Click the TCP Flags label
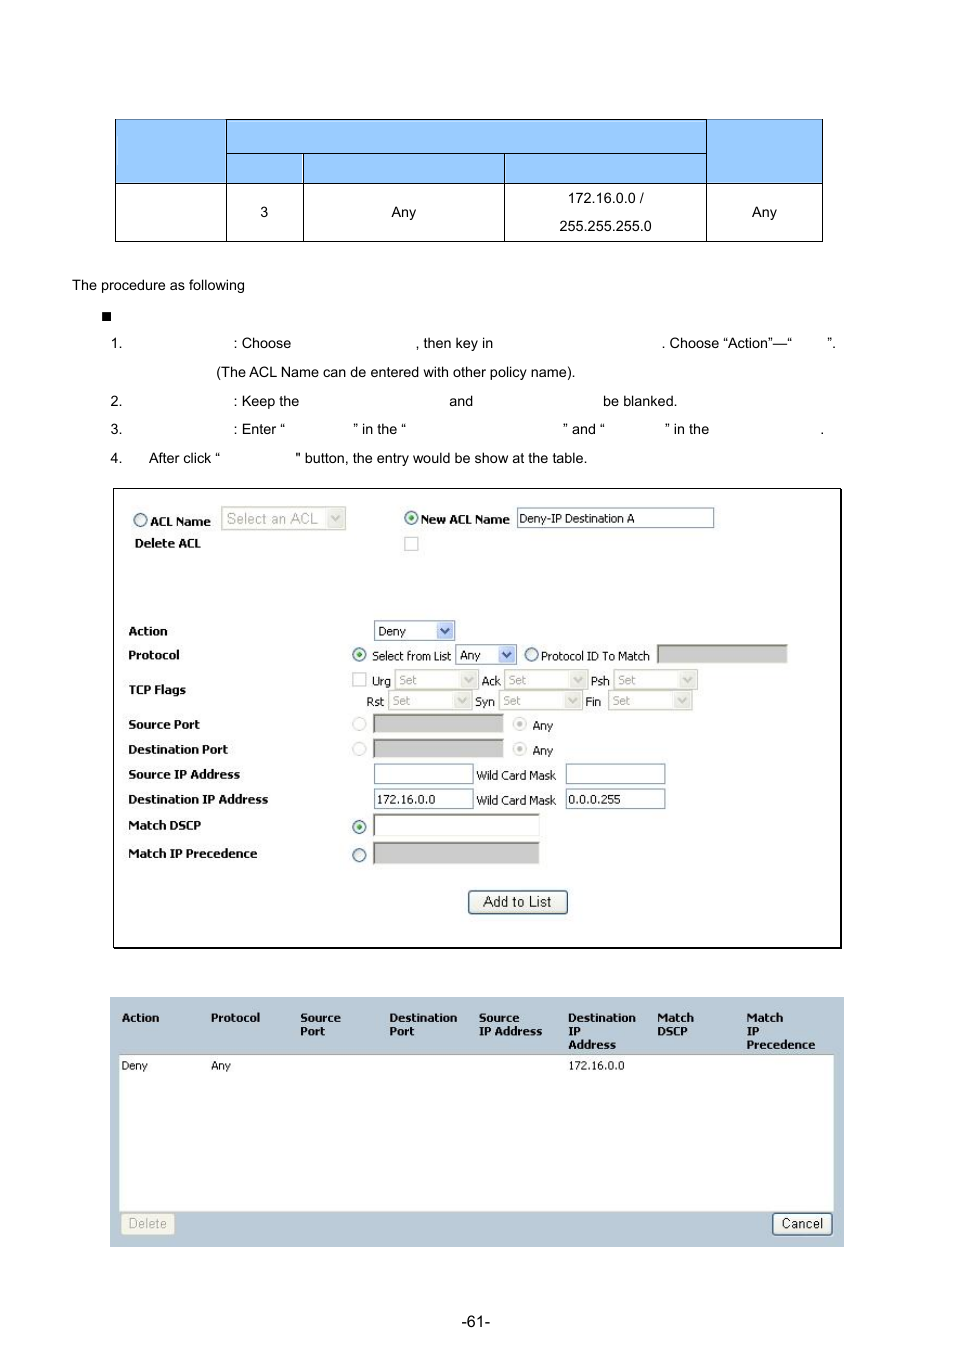 click(x=157, y=690)
